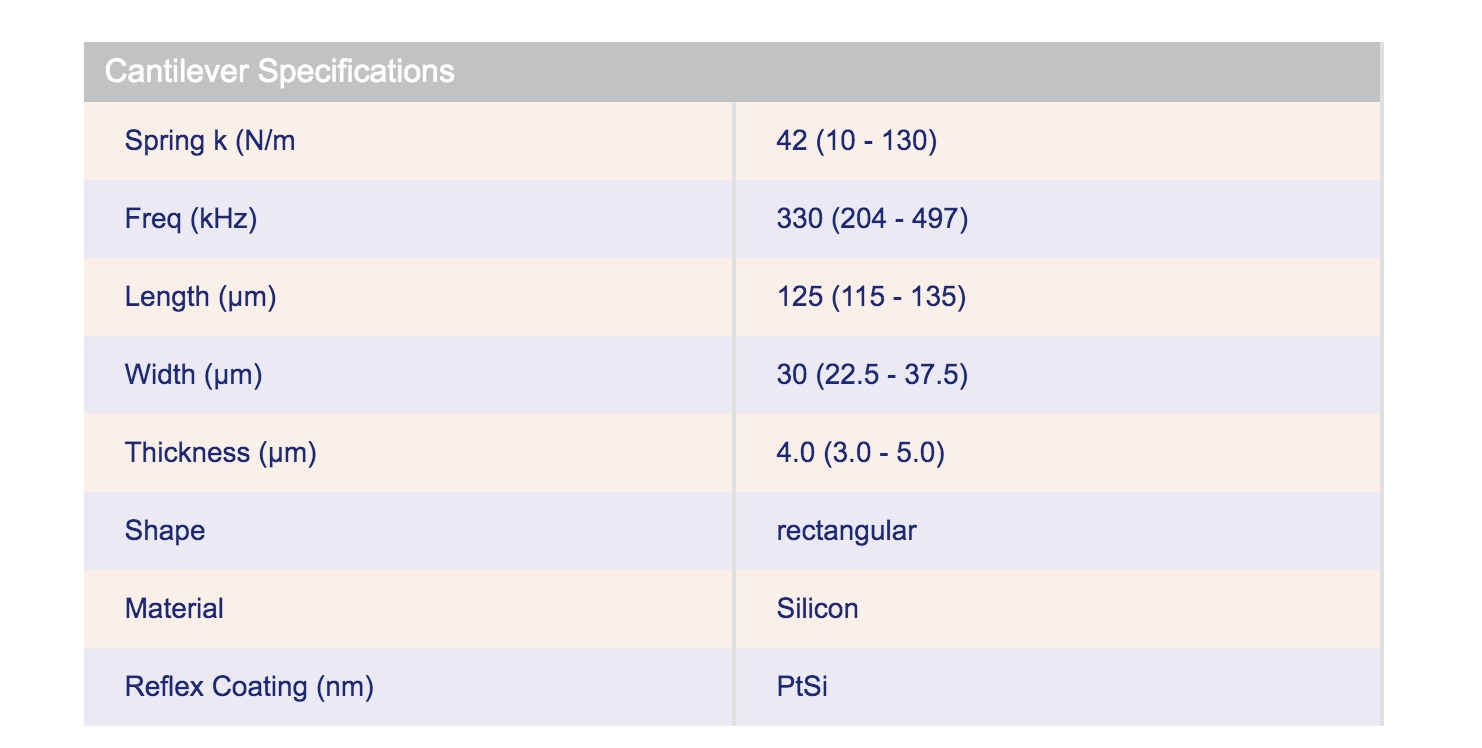1482x748 pixels.
Task: Click the frequency value 330
Action: pyautogui.click(x=798, y=219)
